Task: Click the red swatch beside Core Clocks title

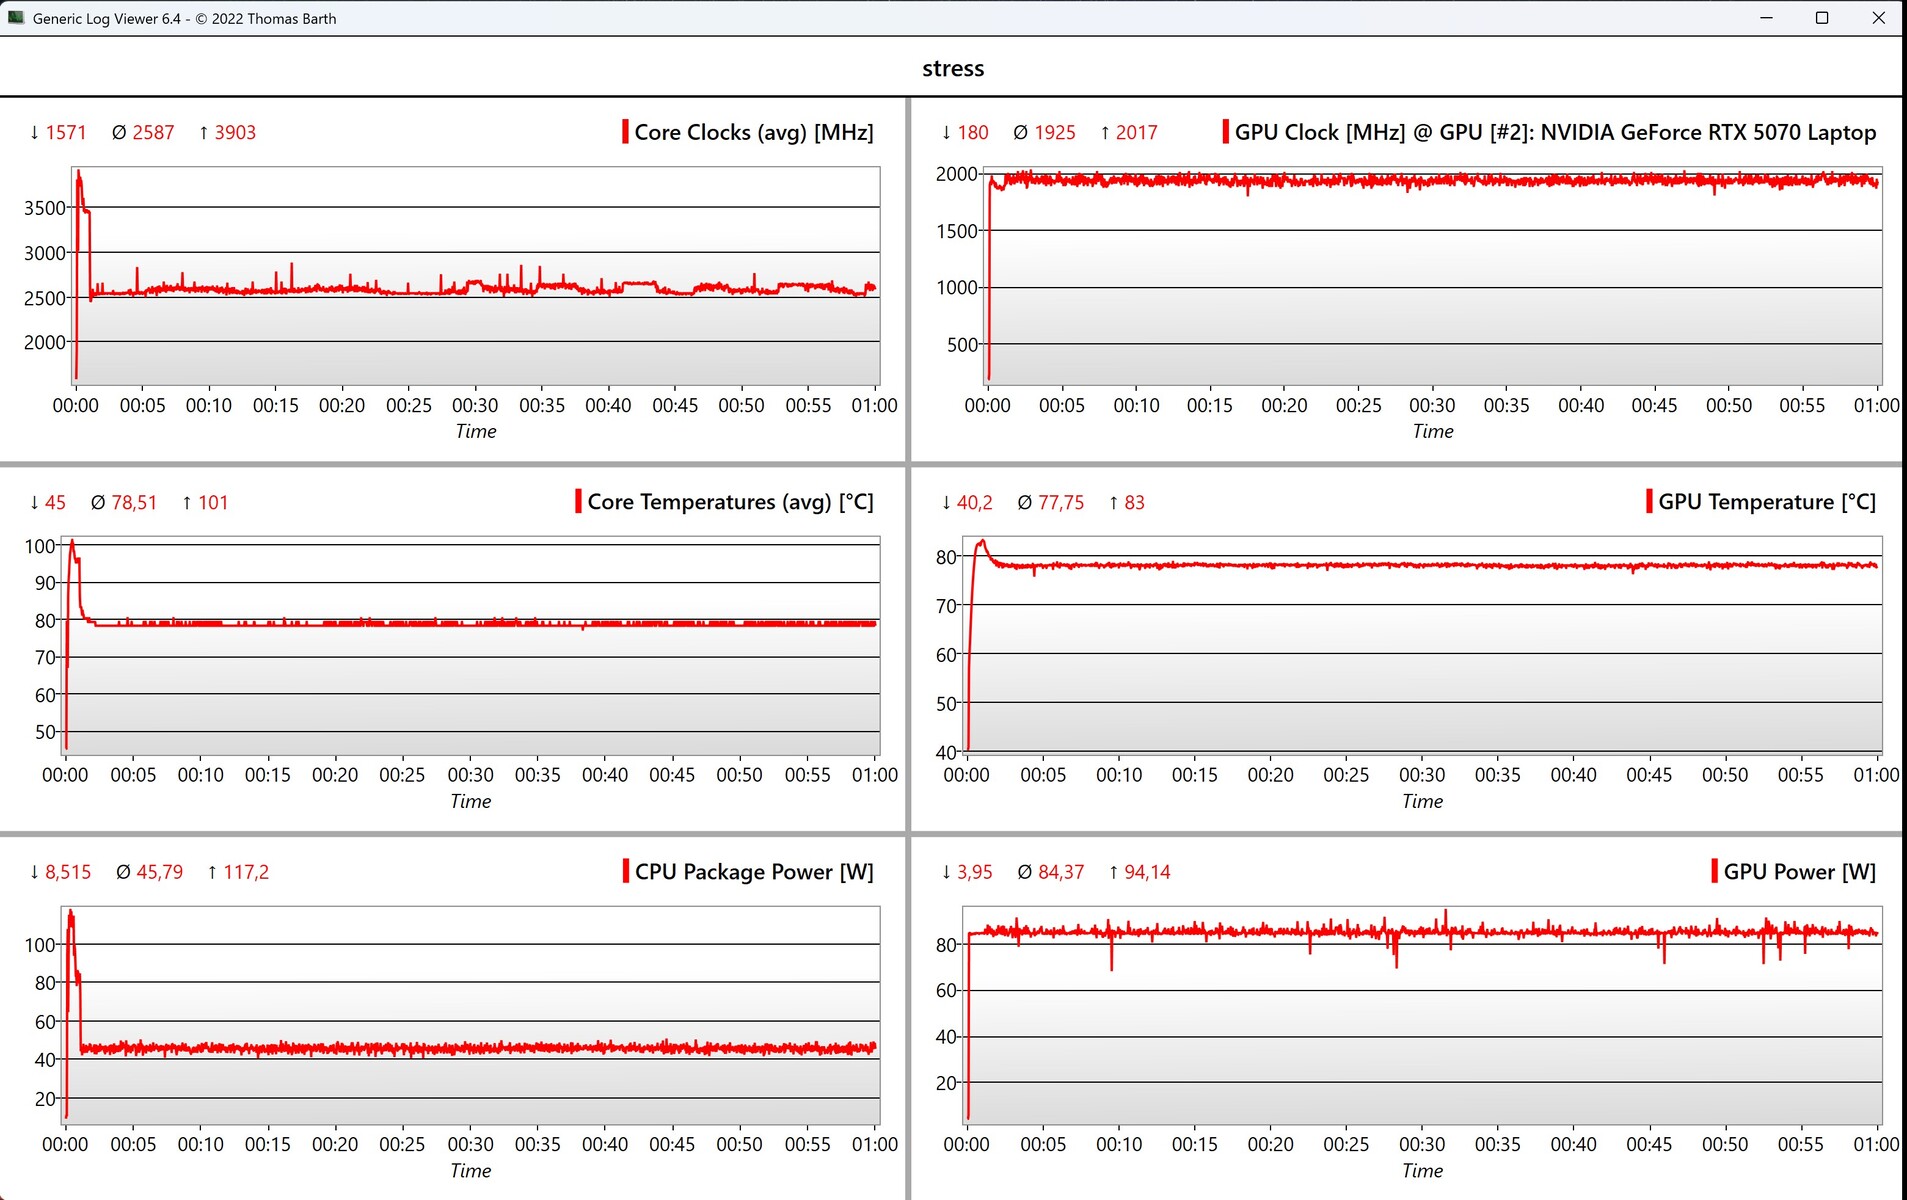Action: 625,132
